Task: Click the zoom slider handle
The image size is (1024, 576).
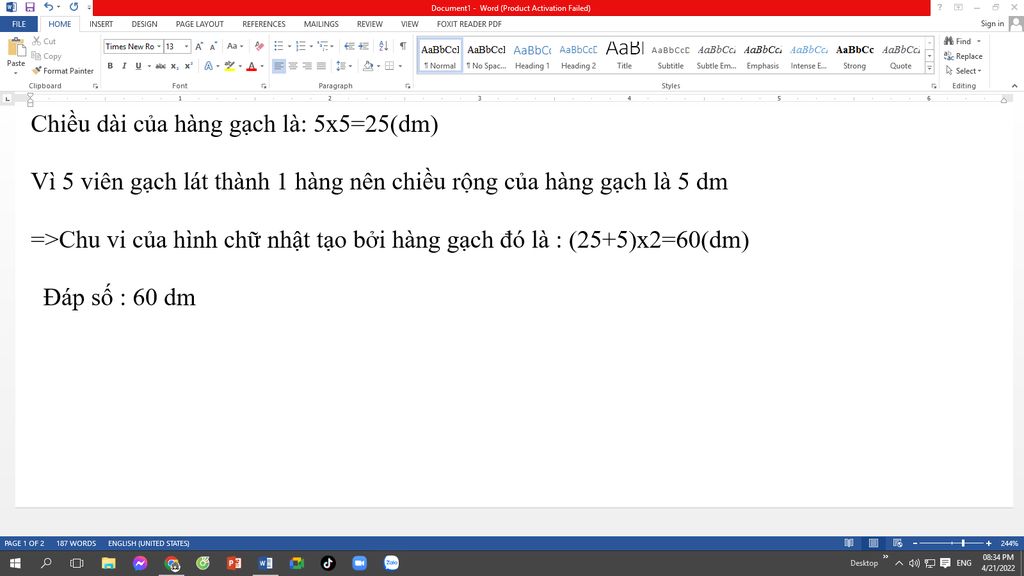Action: click(963, 543)
